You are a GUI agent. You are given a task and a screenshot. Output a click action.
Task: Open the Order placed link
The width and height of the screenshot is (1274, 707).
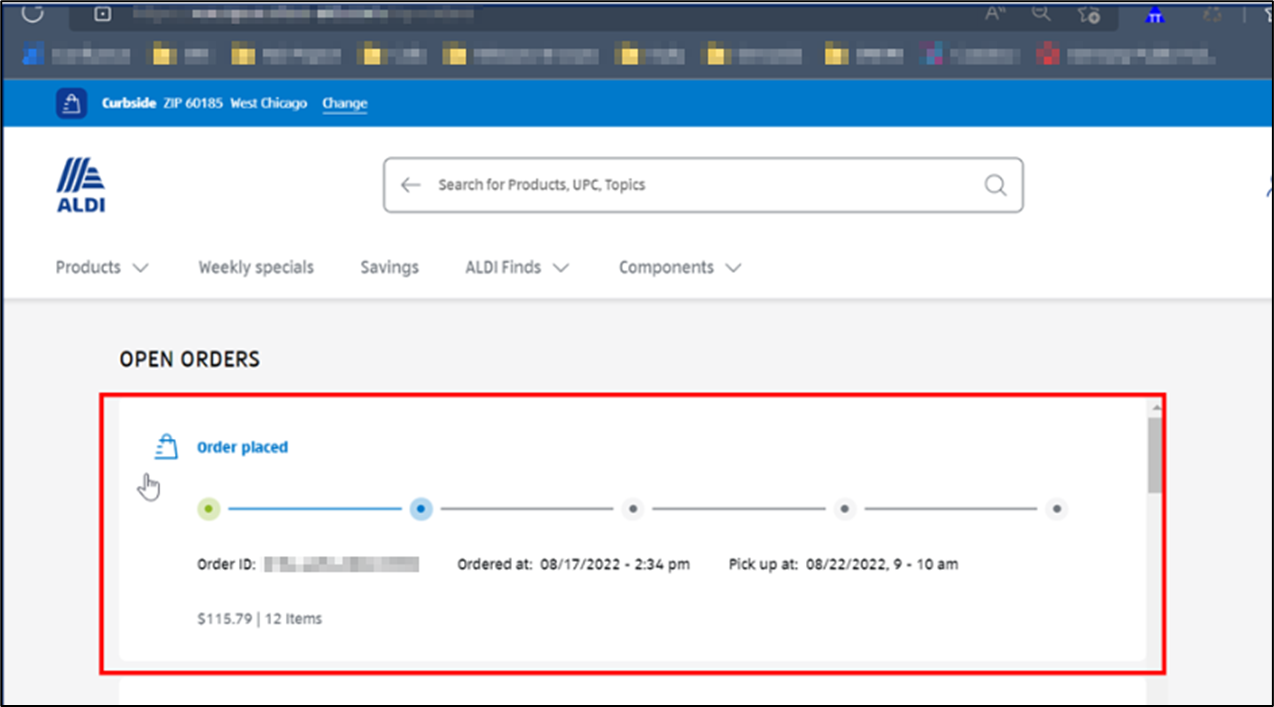tap(242, 447)
